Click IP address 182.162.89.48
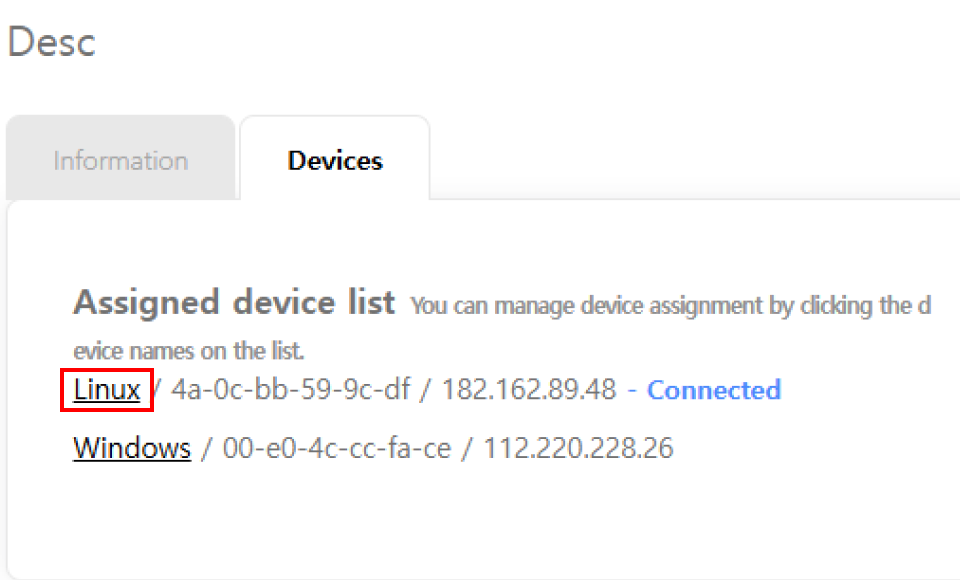 point(529,390)
